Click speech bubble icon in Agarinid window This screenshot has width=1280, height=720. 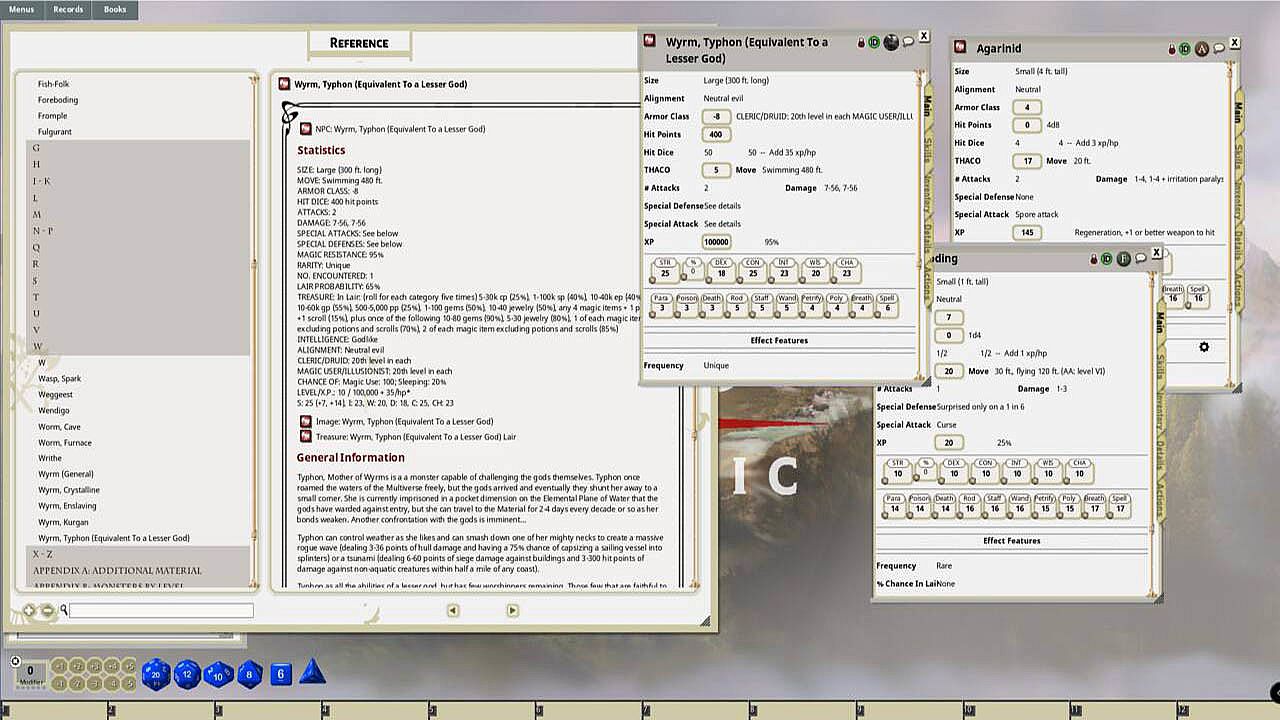point(1219,48)
